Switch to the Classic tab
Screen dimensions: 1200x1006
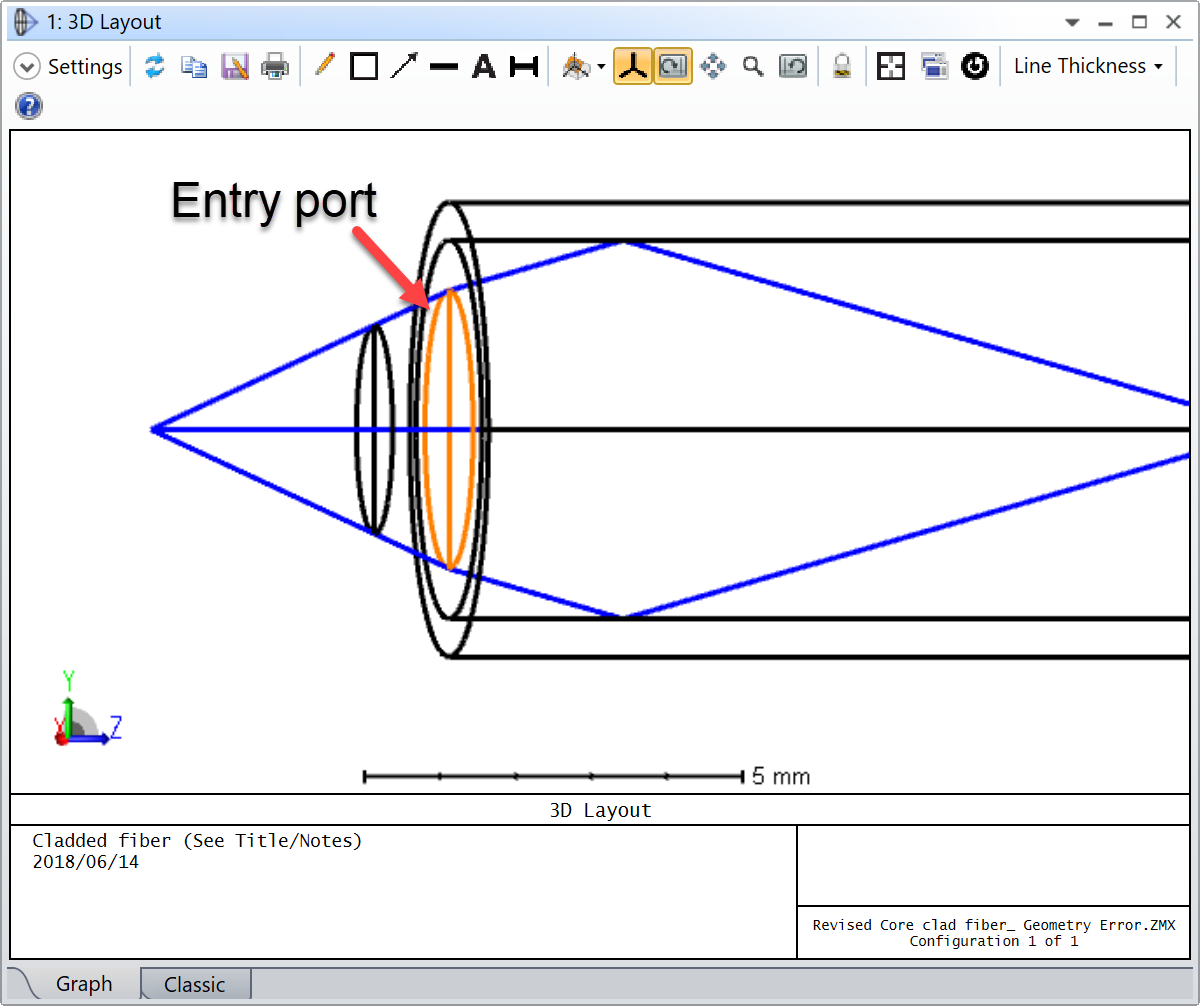click(x=195, y=985)
